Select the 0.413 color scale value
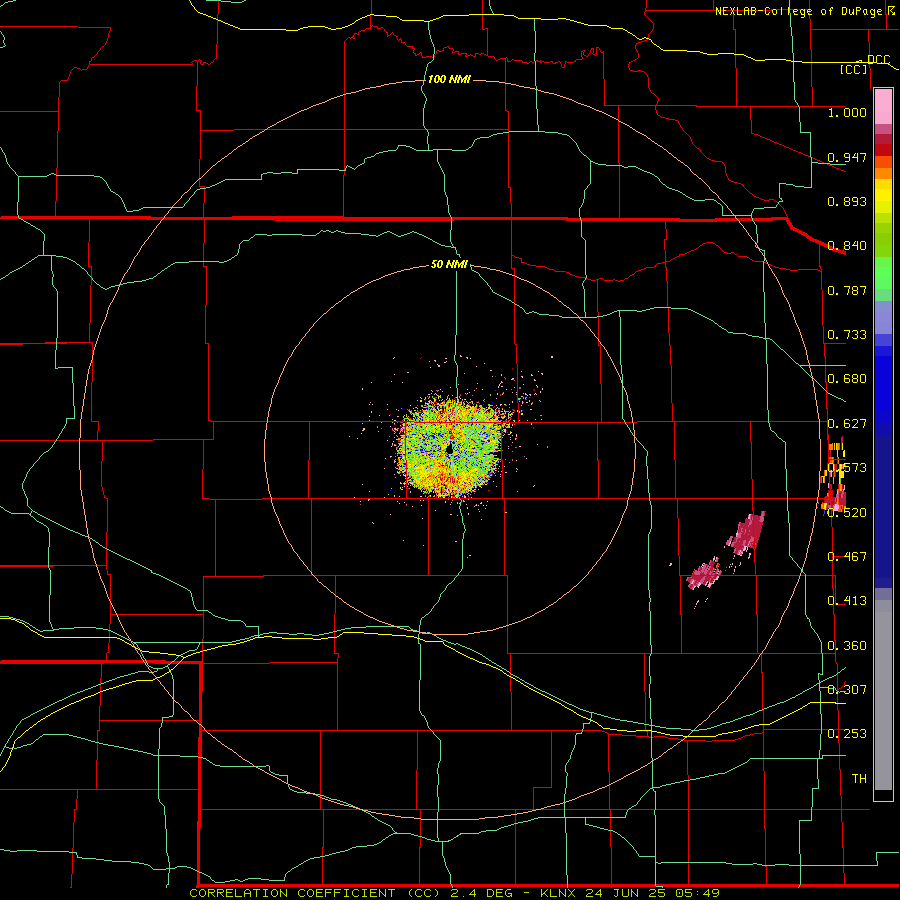The image size is (900, 900). click(x=847, y=601)
